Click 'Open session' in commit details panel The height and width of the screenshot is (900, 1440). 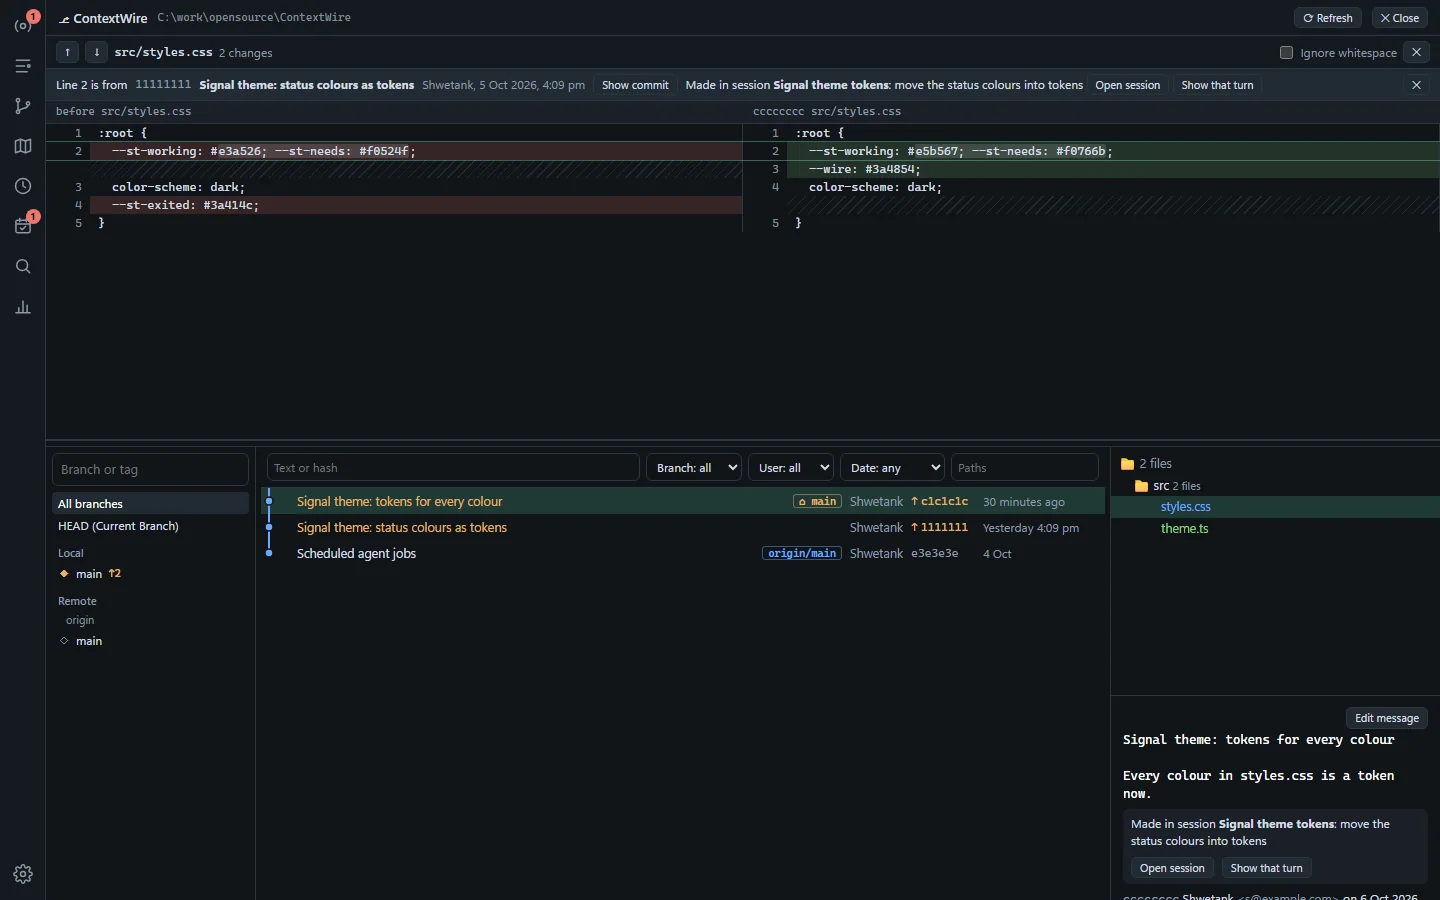click(x=1172, y=868)
